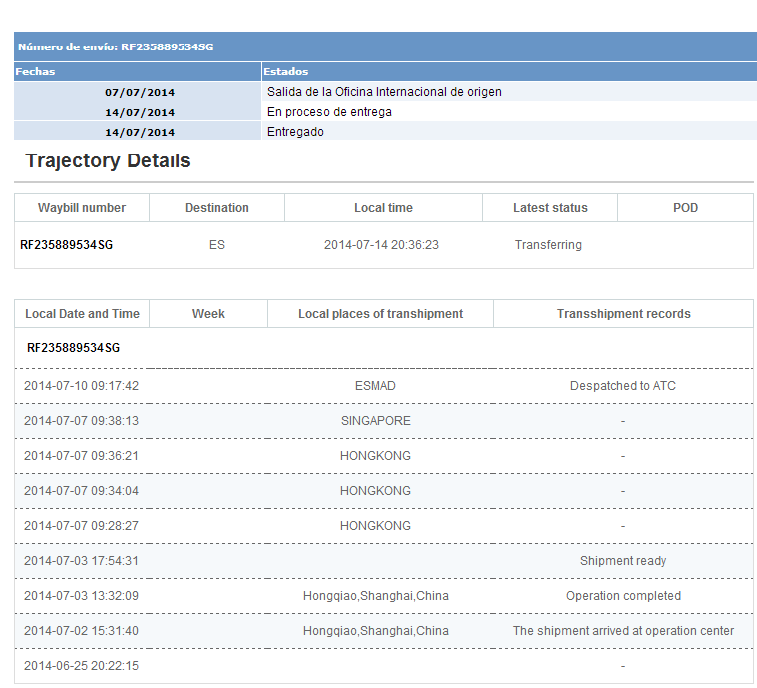Select the "Local places of transhipment" header

point(380,314)
